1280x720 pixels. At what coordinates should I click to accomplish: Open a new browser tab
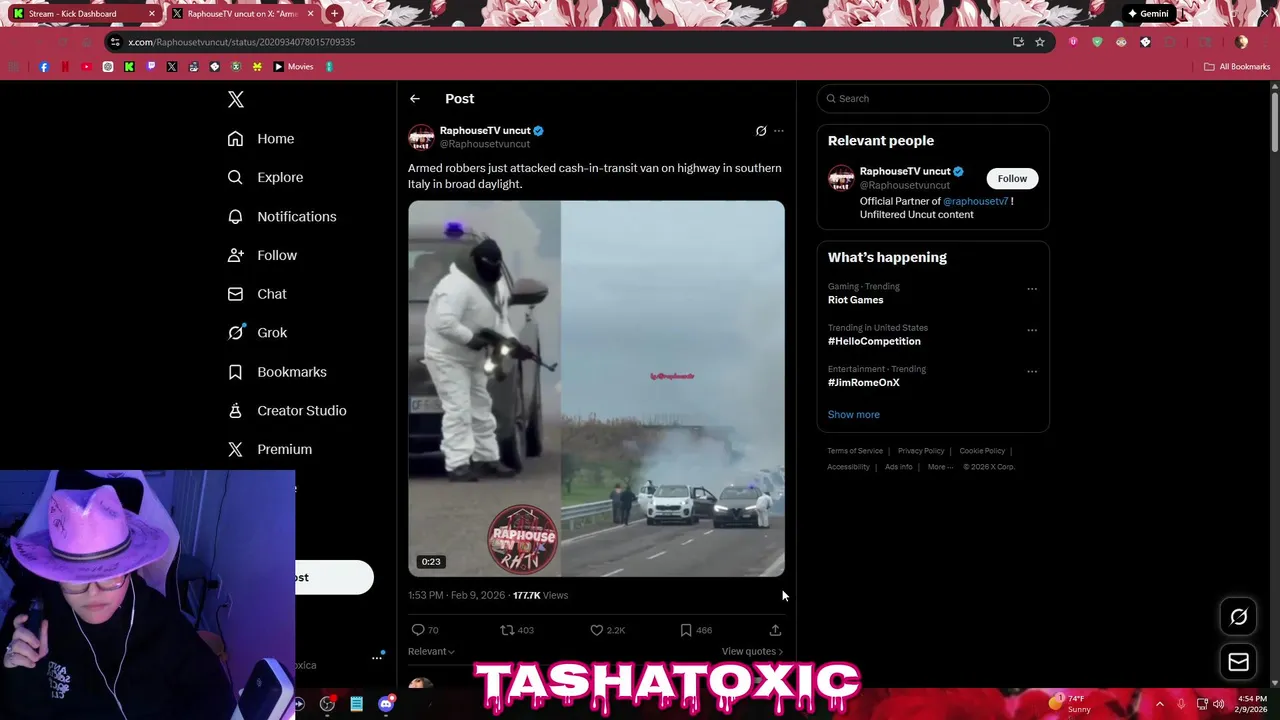tap(334, 14)
